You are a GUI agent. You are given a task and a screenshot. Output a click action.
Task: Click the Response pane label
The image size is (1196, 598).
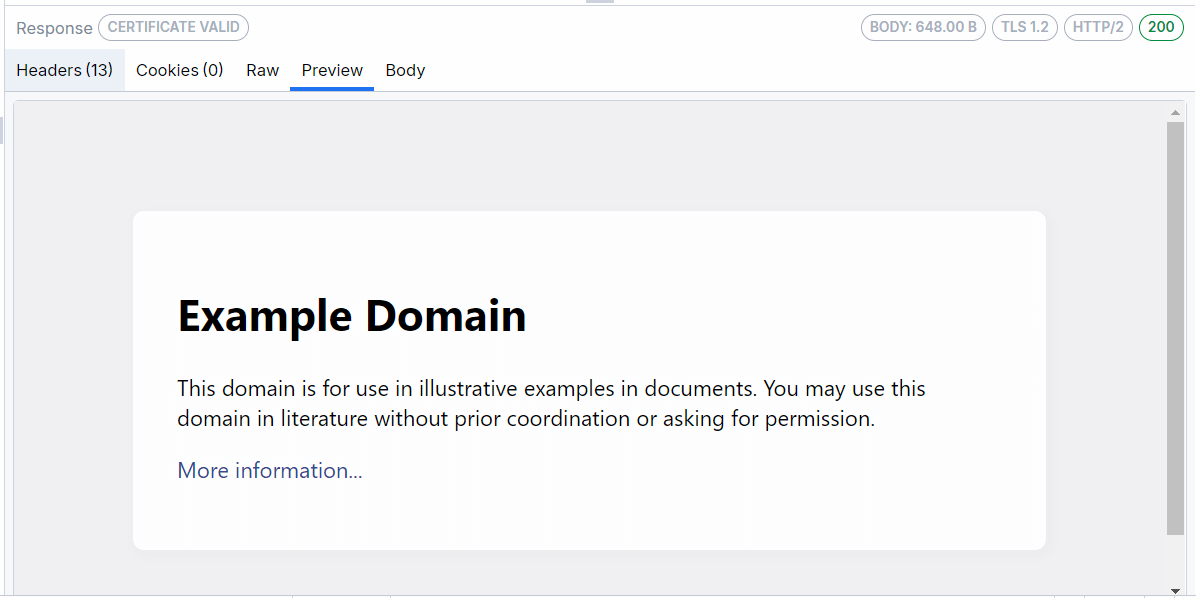[52, 28]
